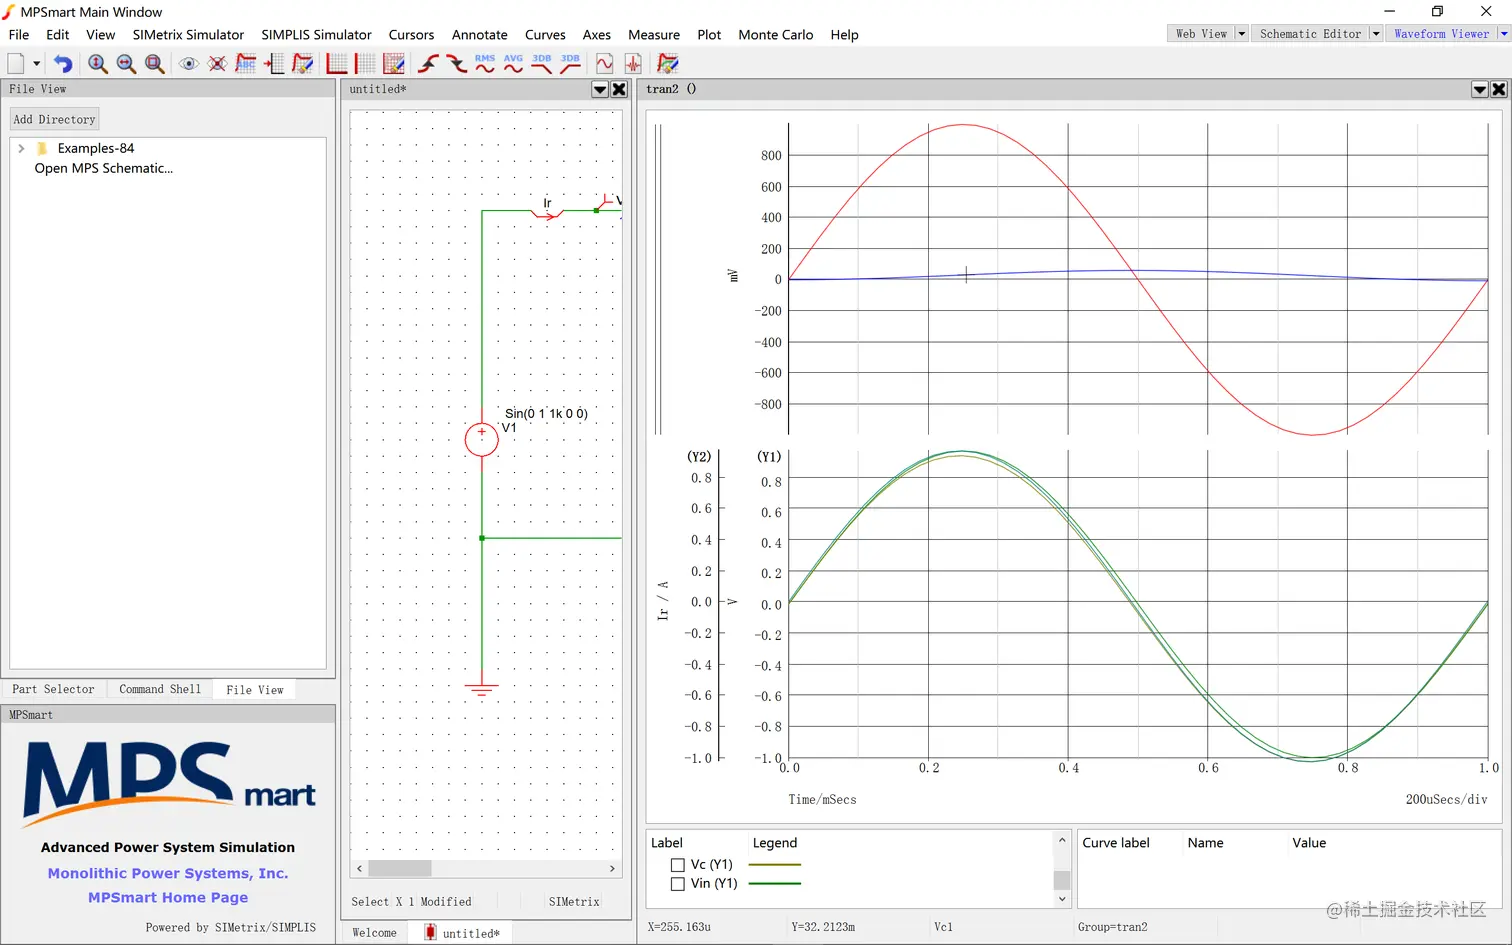Click the fall time measurement icon
Image resolution: width=1512 pixels, height=945 pixels.
pos(457,64)
